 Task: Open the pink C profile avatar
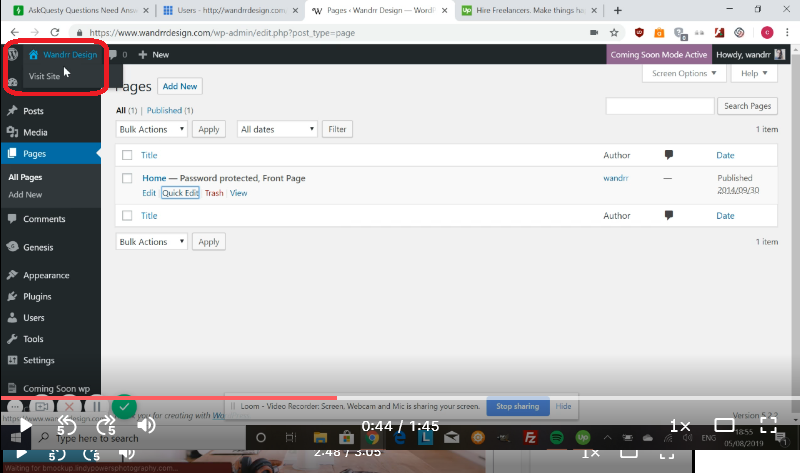click(767, 33)
